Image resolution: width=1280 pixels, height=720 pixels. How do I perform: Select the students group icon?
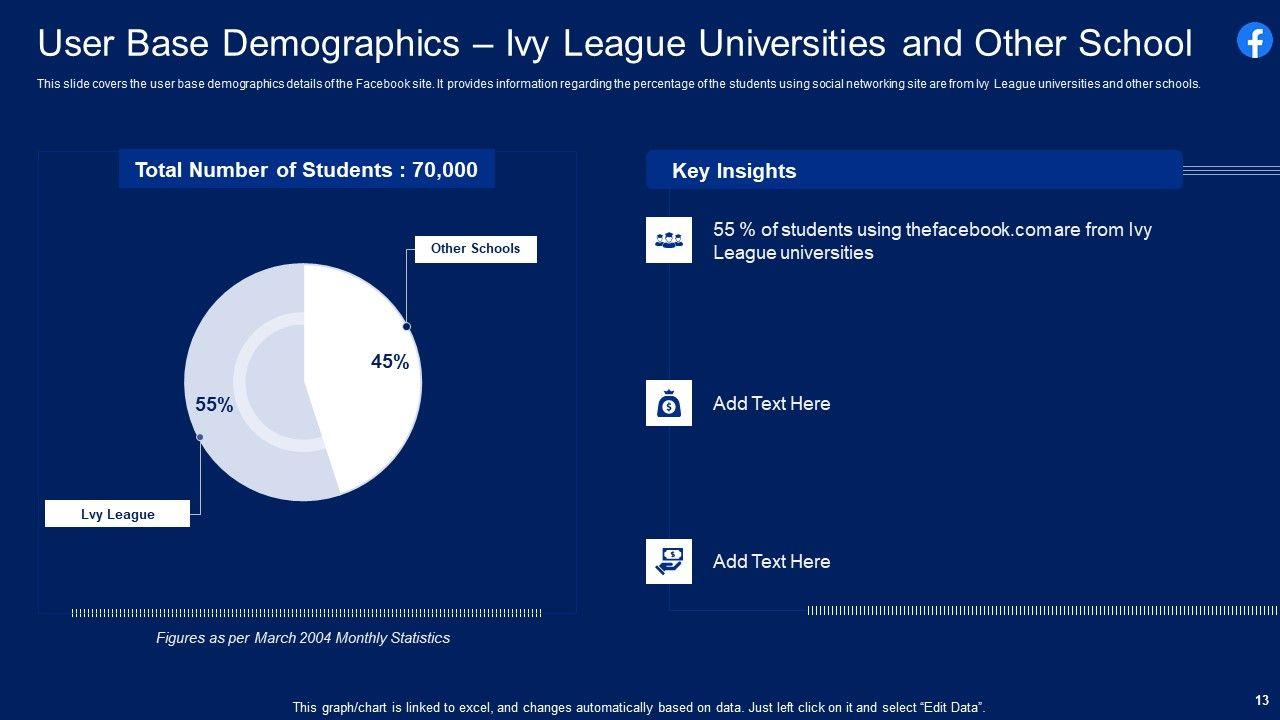pos(668,240)
